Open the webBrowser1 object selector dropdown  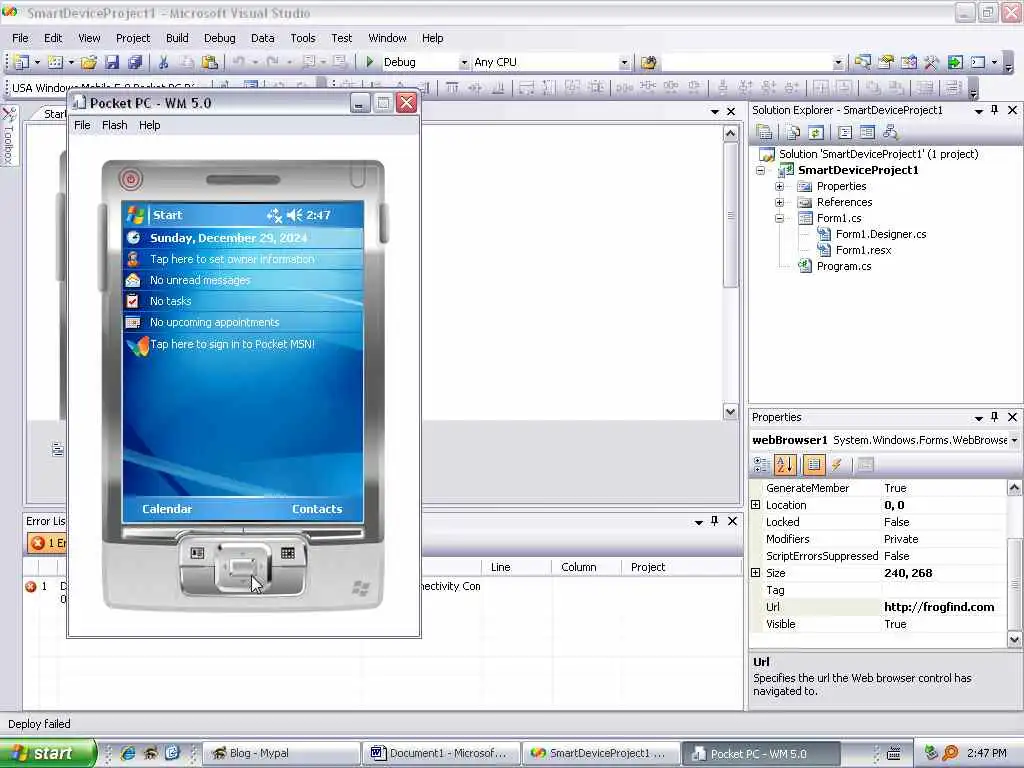1014,440
